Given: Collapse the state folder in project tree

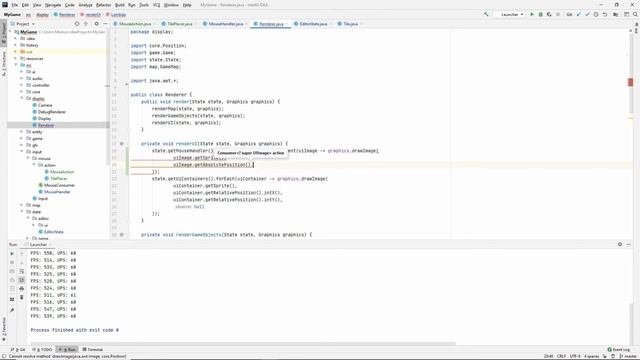Looking at the screenshot, I should point(22,211).
